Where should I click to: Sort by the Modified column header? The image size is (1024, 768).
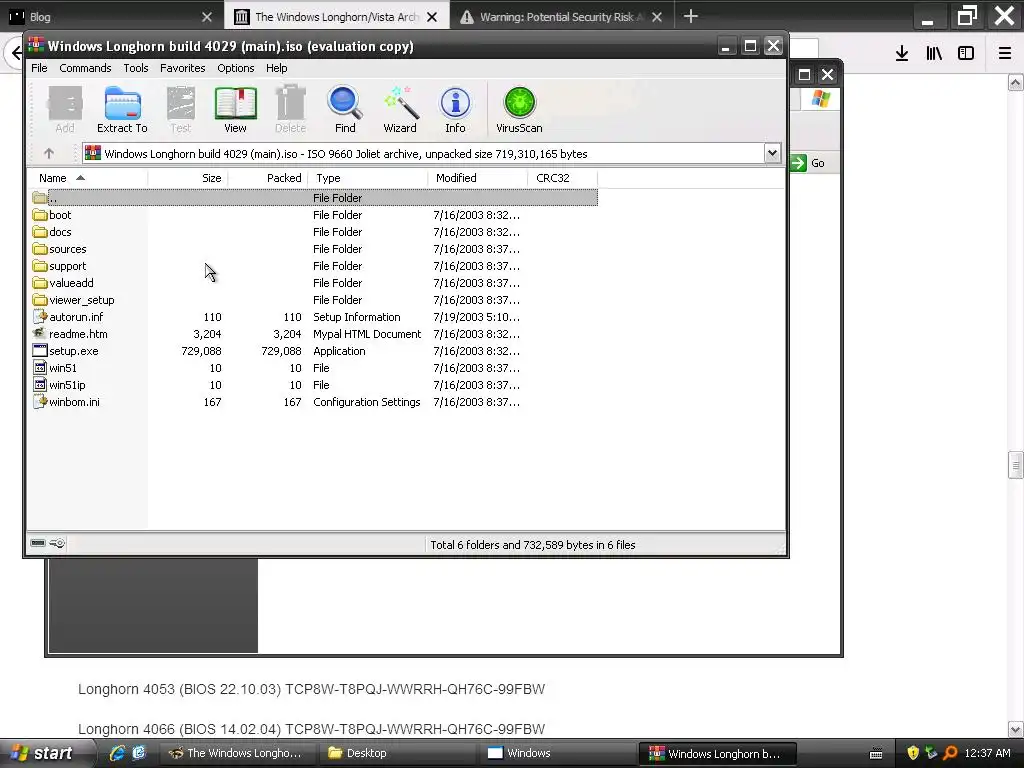click(x=477, y=178)
